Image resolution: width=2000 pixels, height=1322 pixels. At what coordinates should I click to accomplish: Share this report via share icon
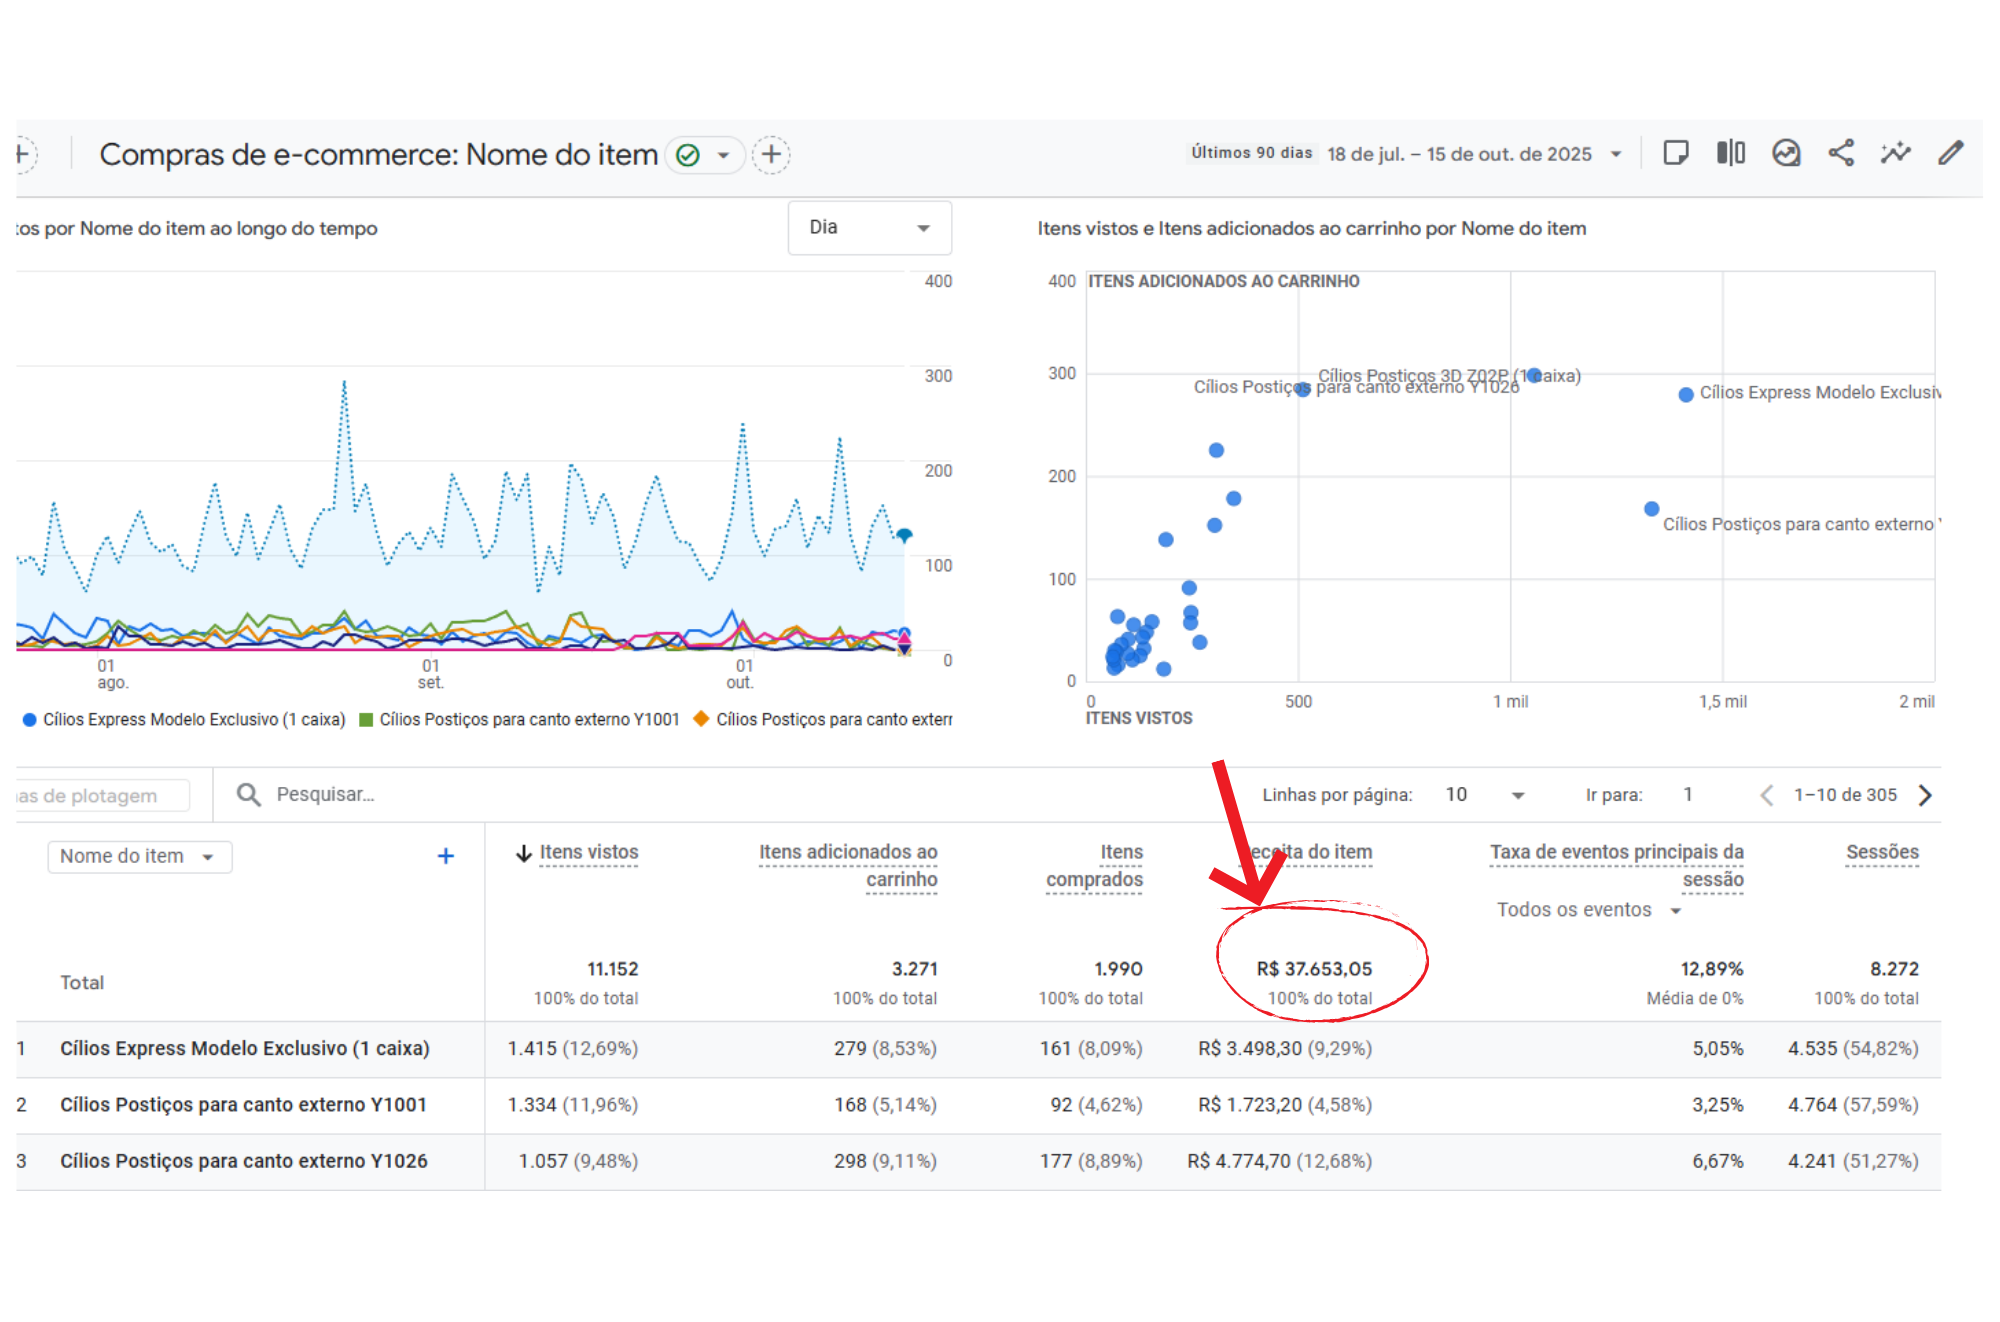coord(1841,153)
